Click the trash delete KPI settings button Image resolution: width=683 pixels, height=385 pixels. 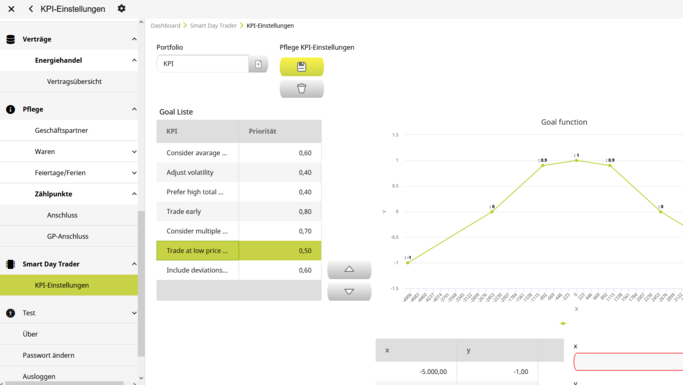(301, 88)
